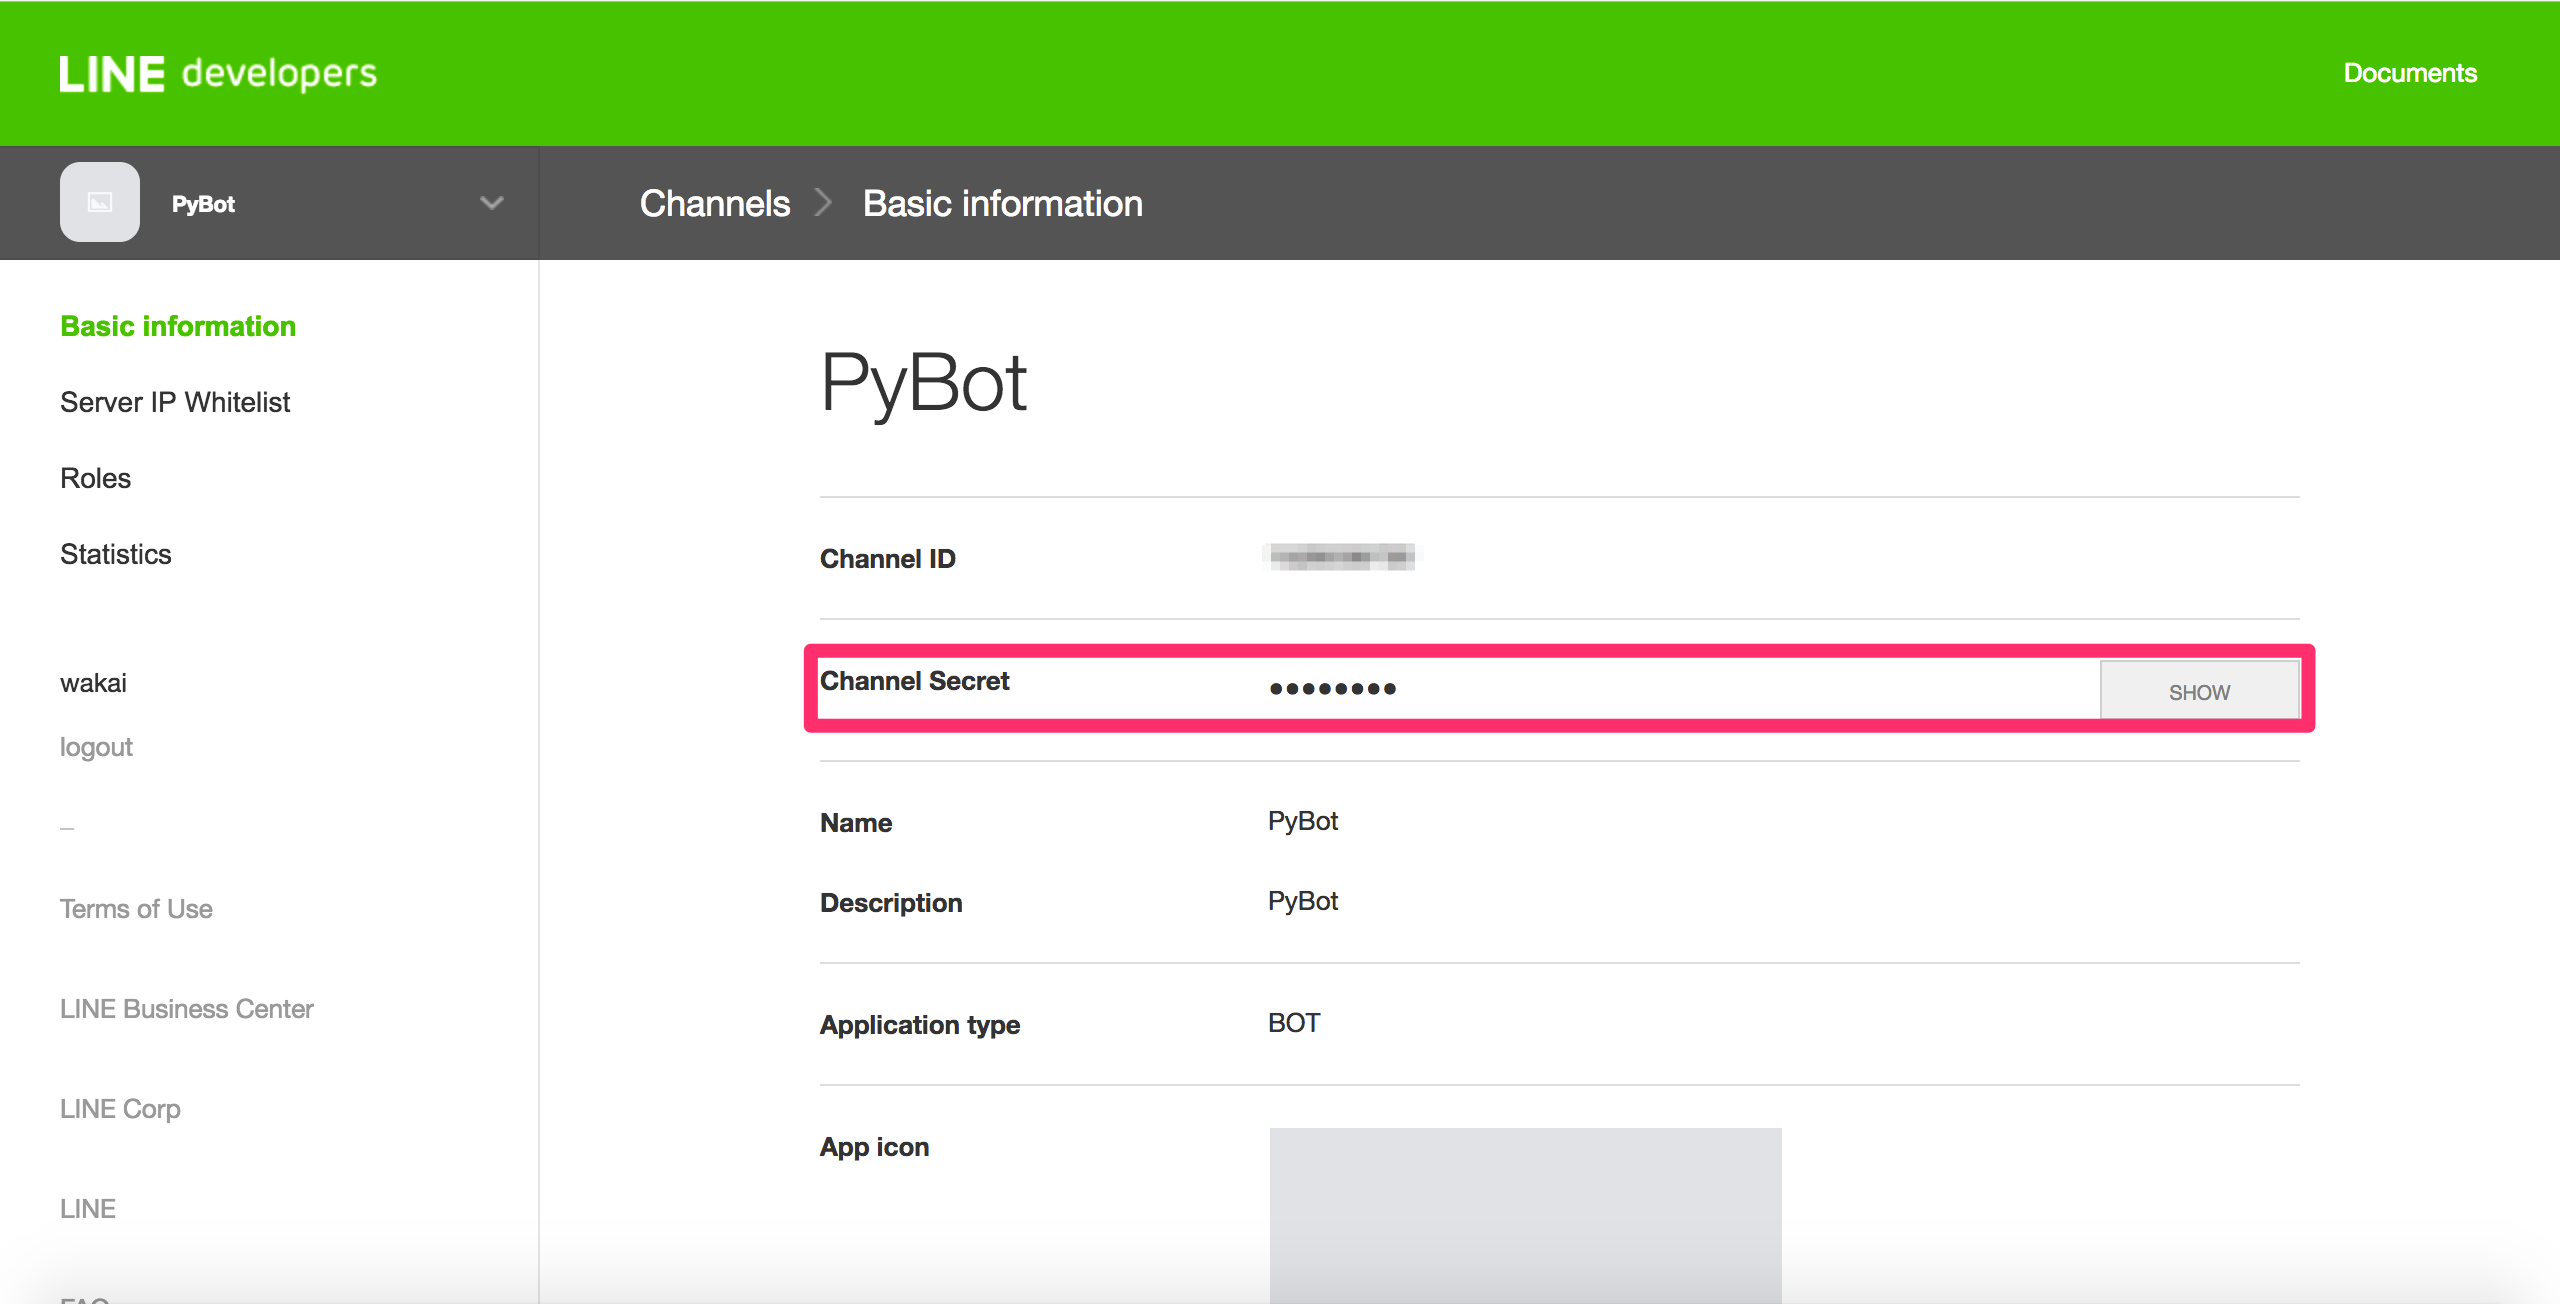Click the PyBot channel thumbnail icon
2560x1304 pixels.
[x=100, y=202]
